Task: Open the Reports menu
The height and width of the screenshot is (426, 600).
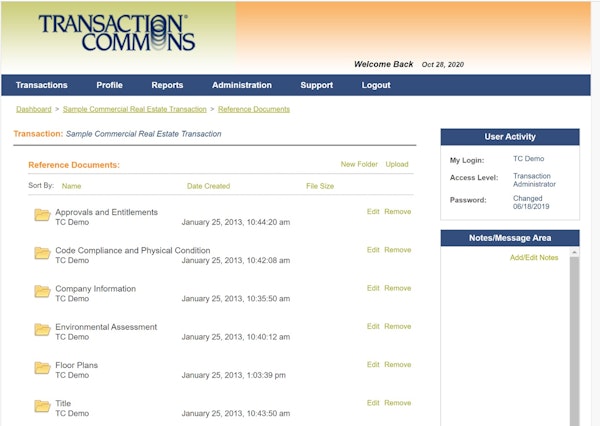Action: click(167, 85)
